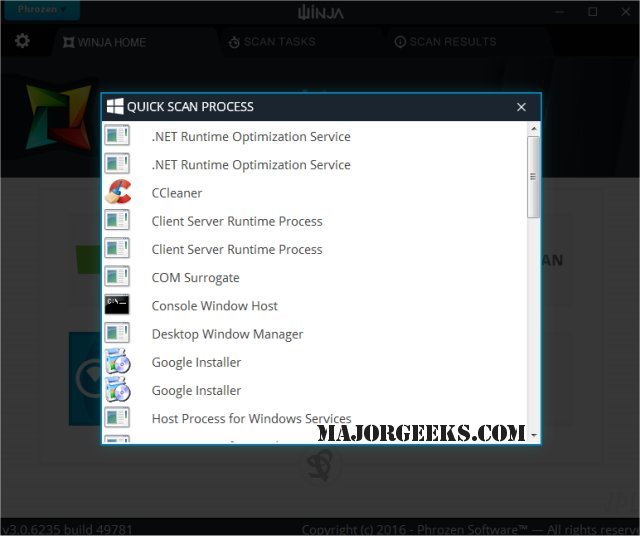The image size is (640, 536).
Task: Click the Console Window Host terminal icon
Action: click(x=117, y=305)
